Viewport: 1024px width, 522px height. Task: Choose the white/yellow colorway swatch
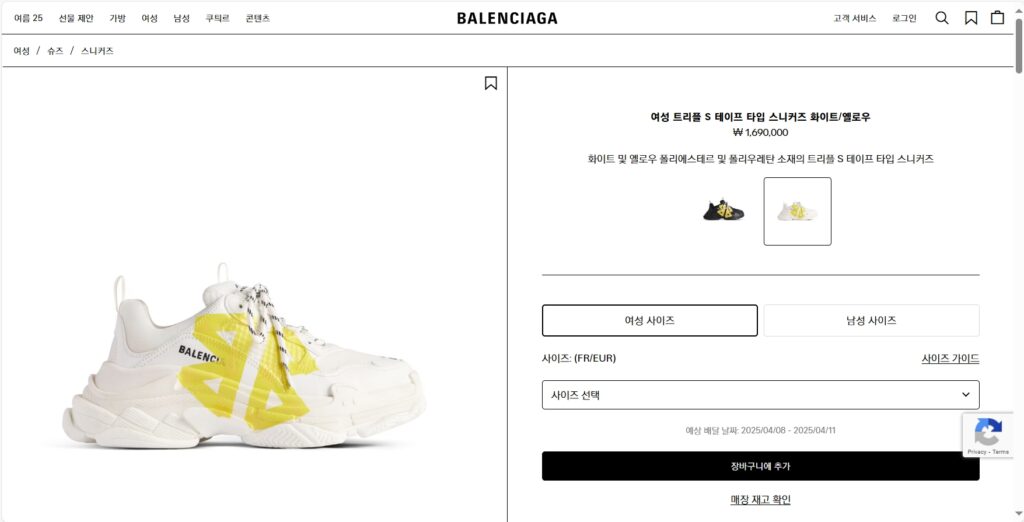click(797, 211)
